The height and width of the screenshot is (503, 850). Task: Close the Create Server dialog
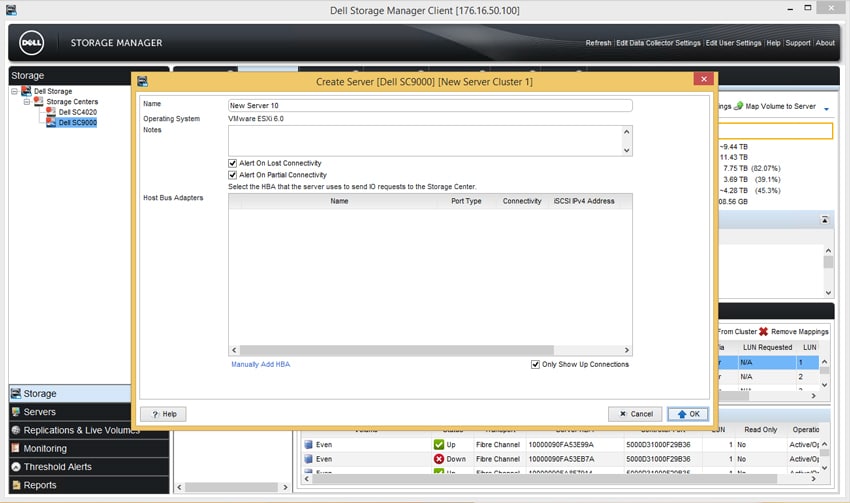click(704, 79)
